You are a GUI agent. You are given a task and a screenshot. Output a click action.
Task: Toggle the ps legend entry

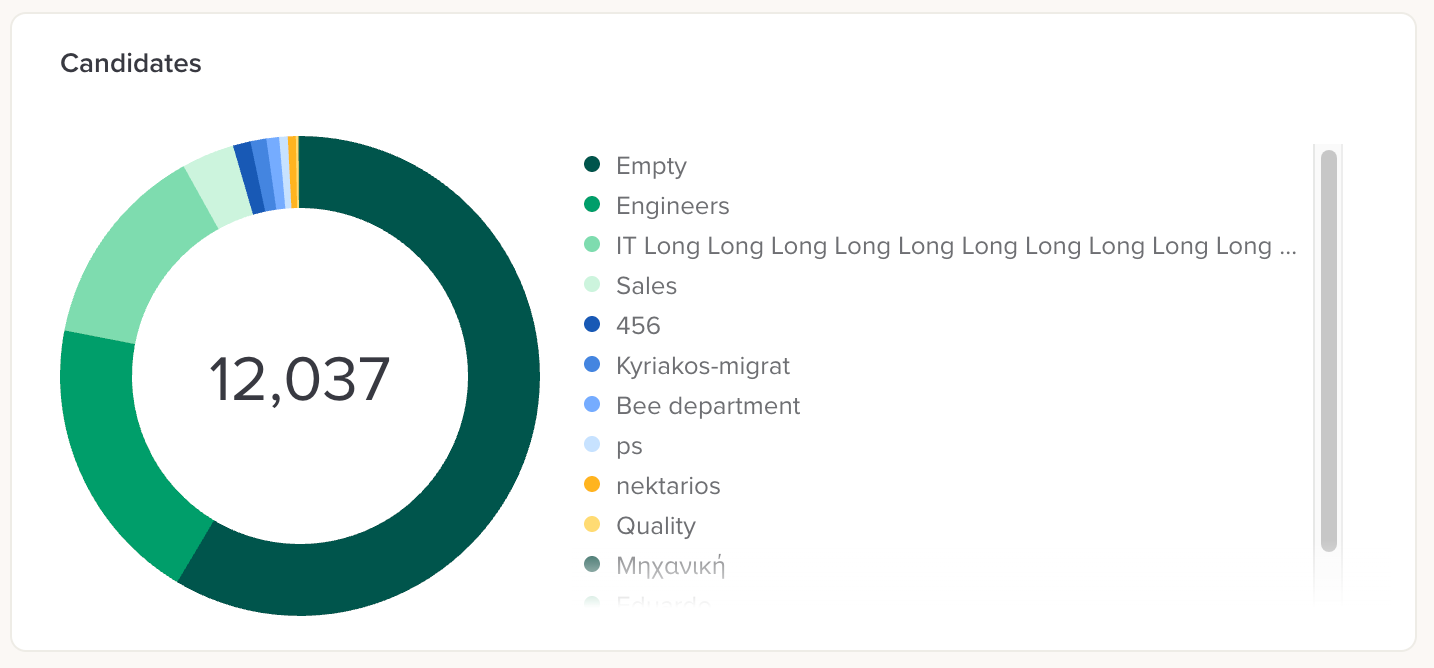tap(629, 446)
